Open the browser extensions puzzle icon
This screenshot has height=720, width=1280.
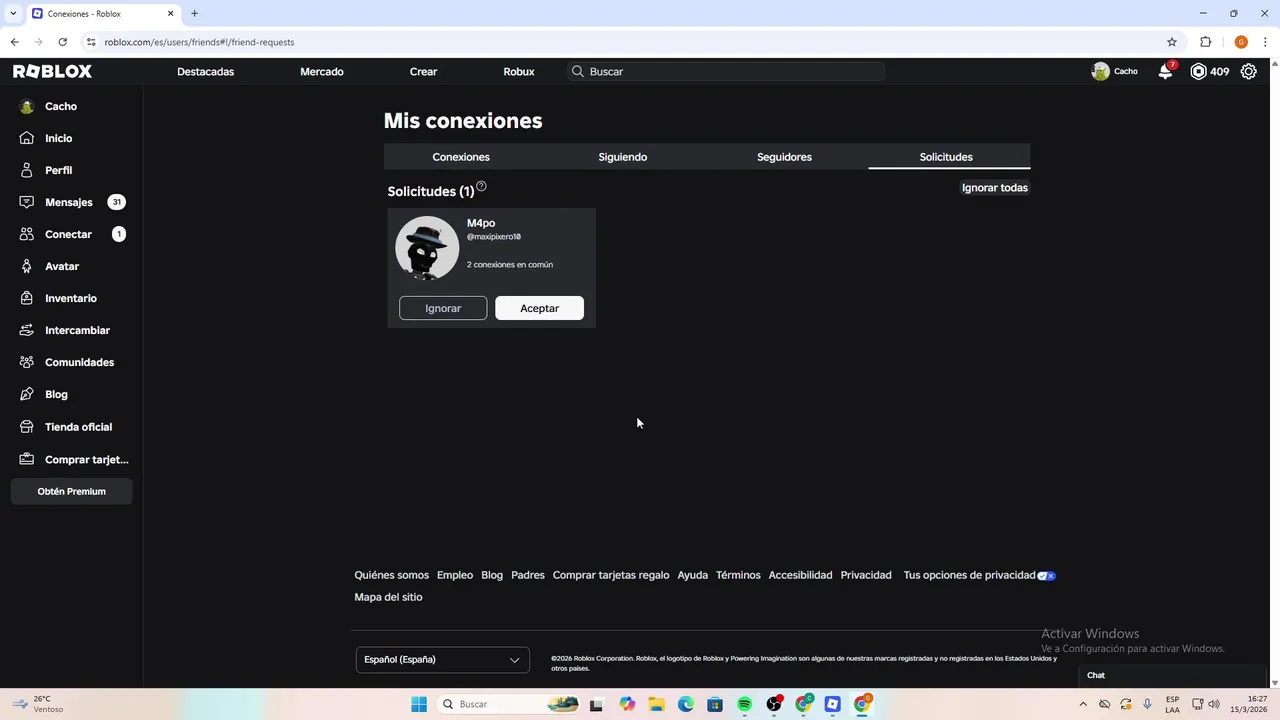tap(1205, 42)
